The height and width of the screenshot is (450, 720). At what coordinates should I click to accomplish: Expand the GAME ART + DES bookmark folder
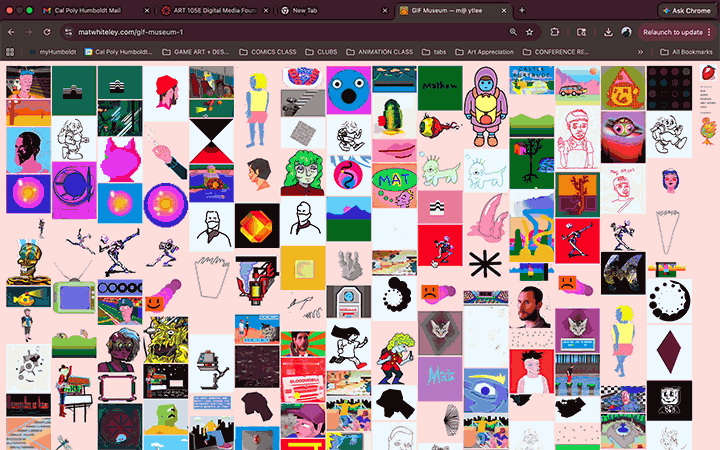click(x=196, y=52)
